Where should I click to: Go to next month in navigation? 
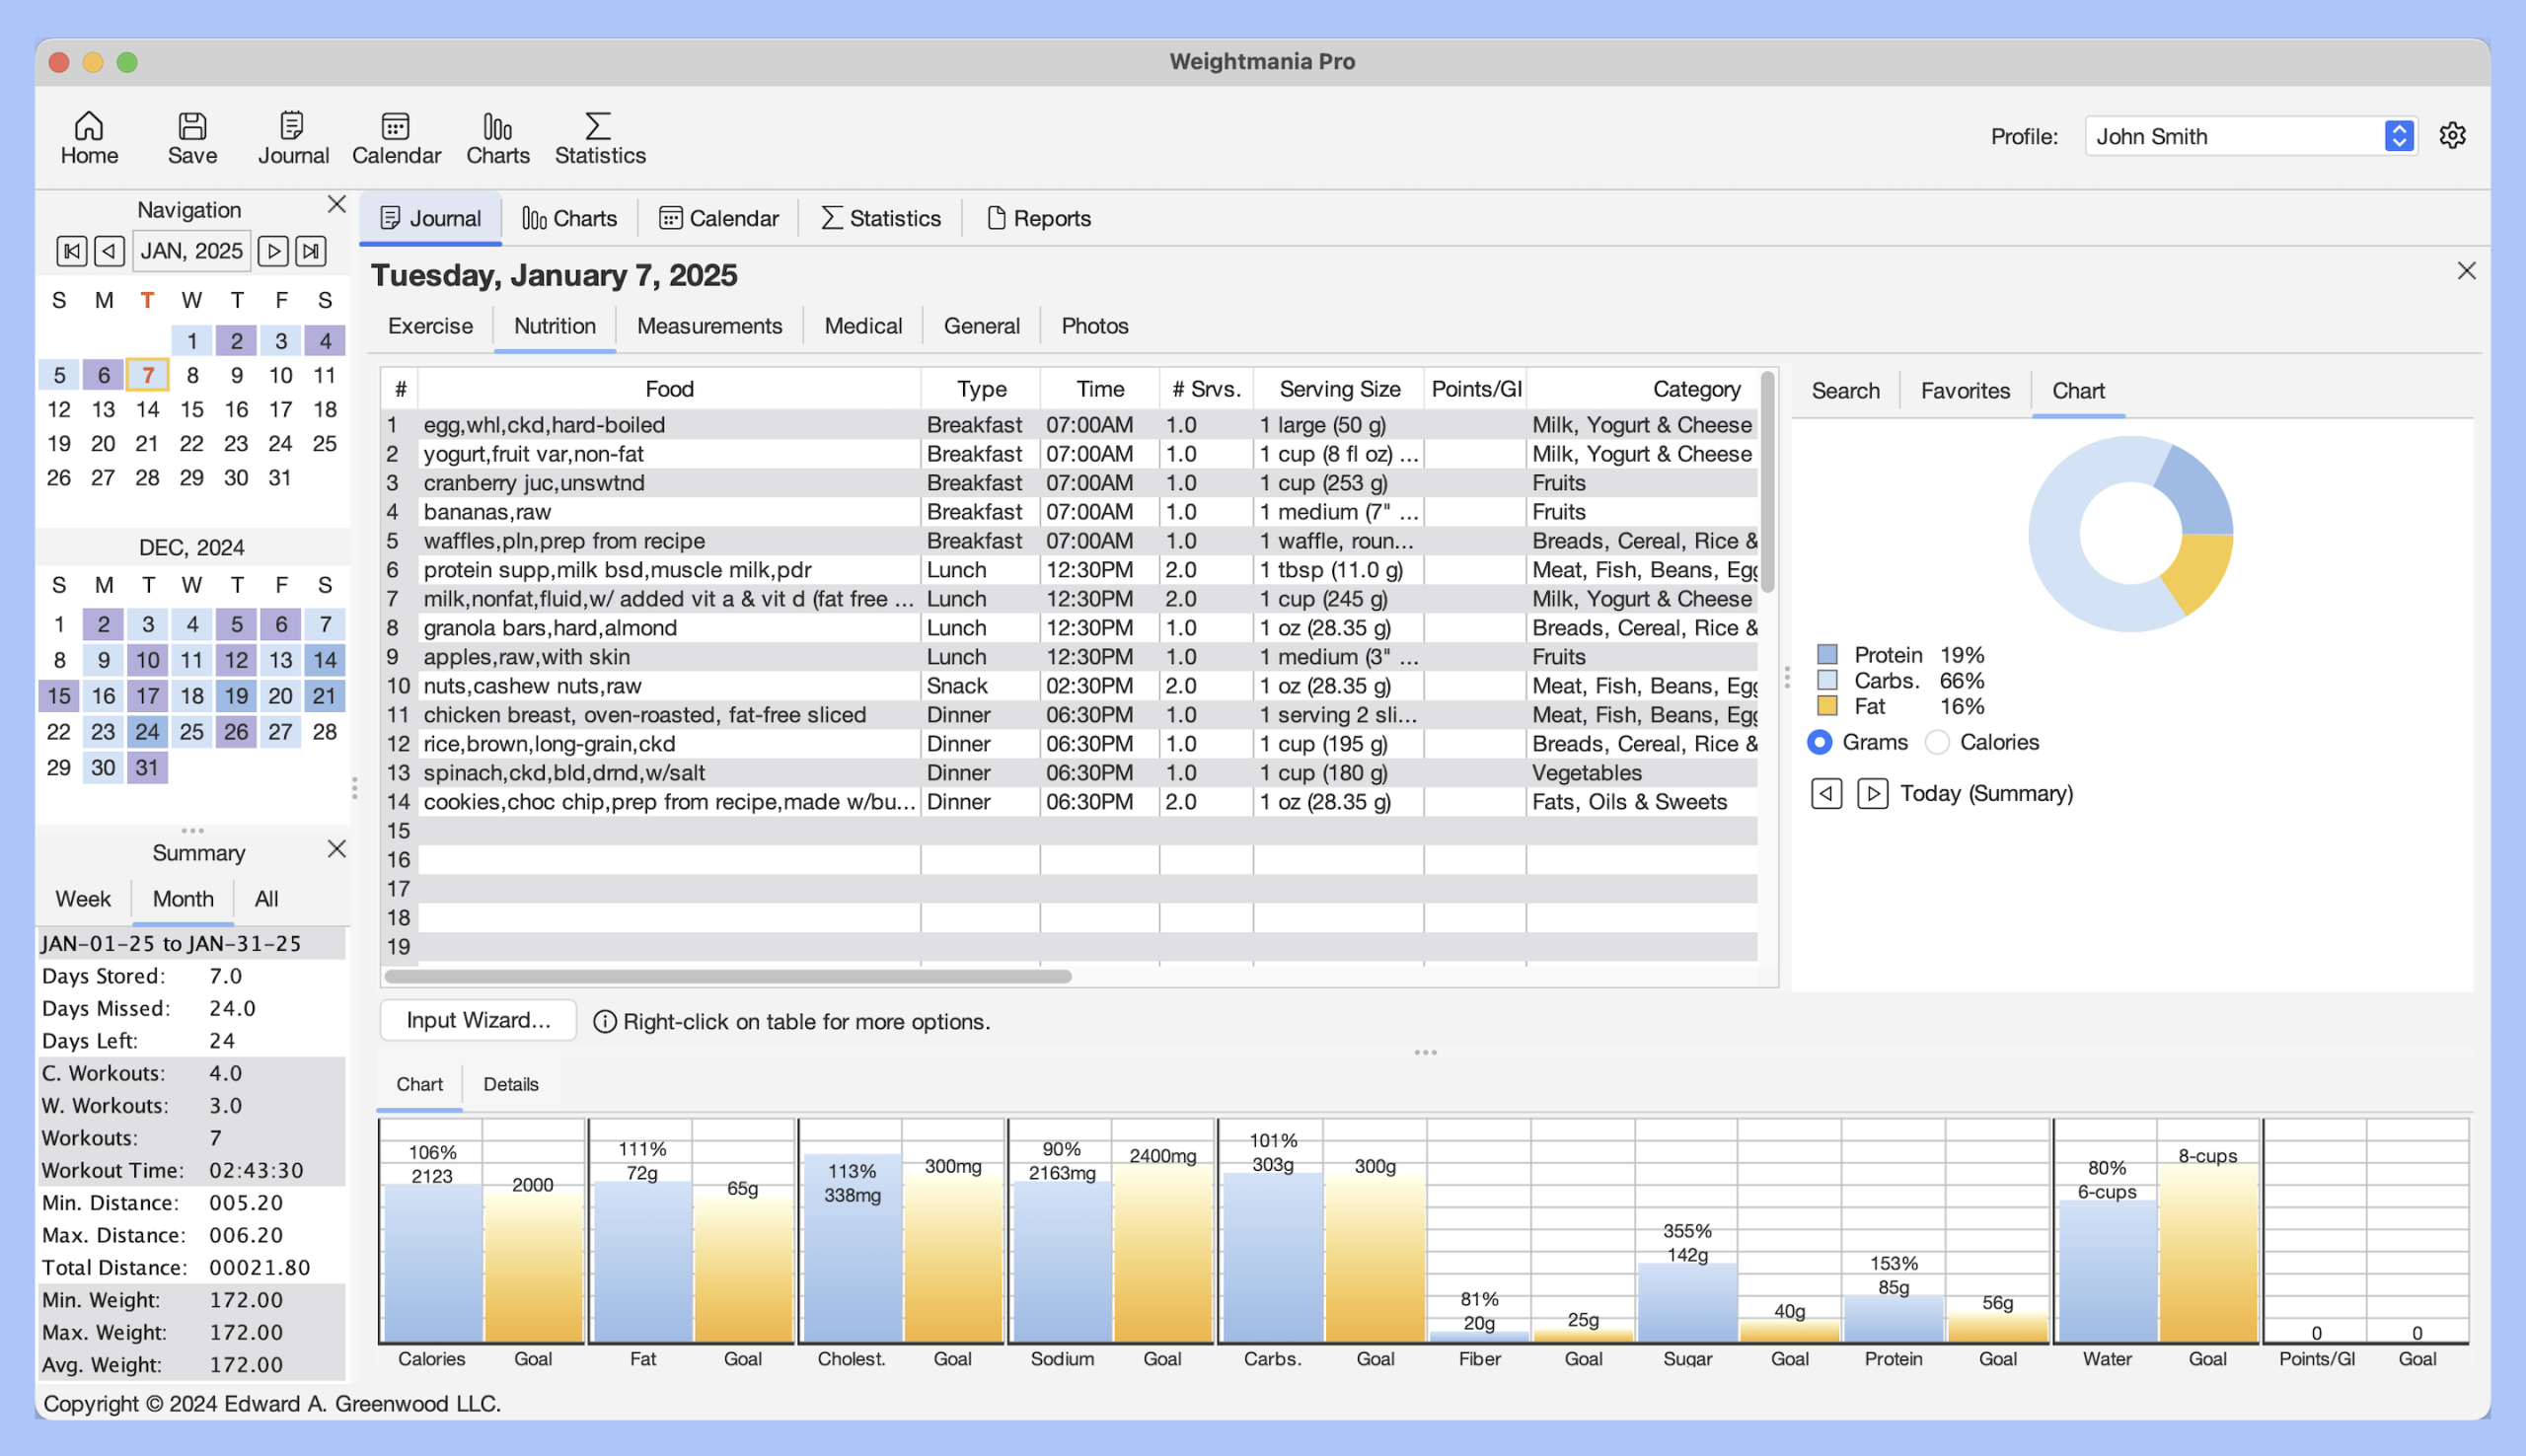click(x=272, y=250)
